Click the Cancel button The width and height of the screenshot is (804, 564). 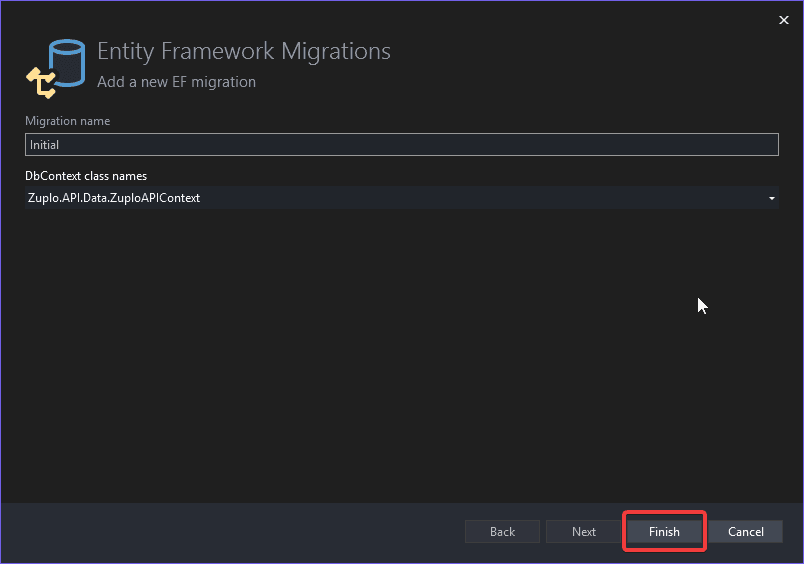click(x=746, y=532)
